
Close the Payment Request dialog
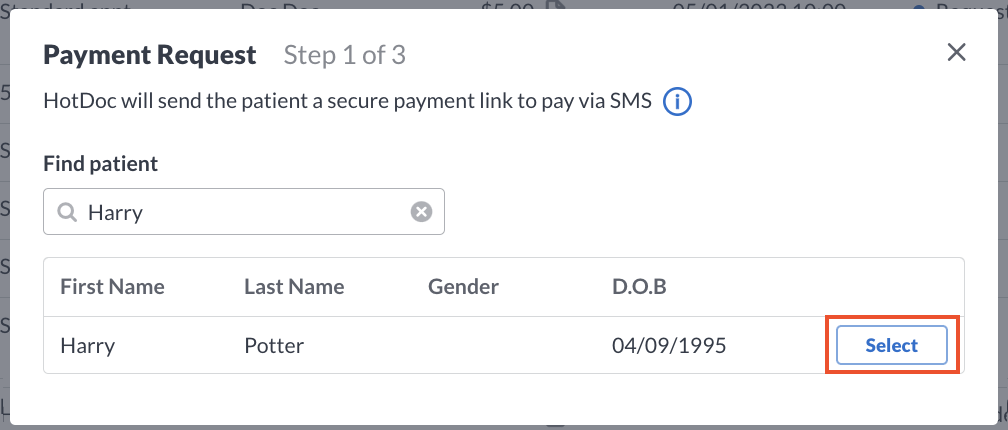point(957,53)
